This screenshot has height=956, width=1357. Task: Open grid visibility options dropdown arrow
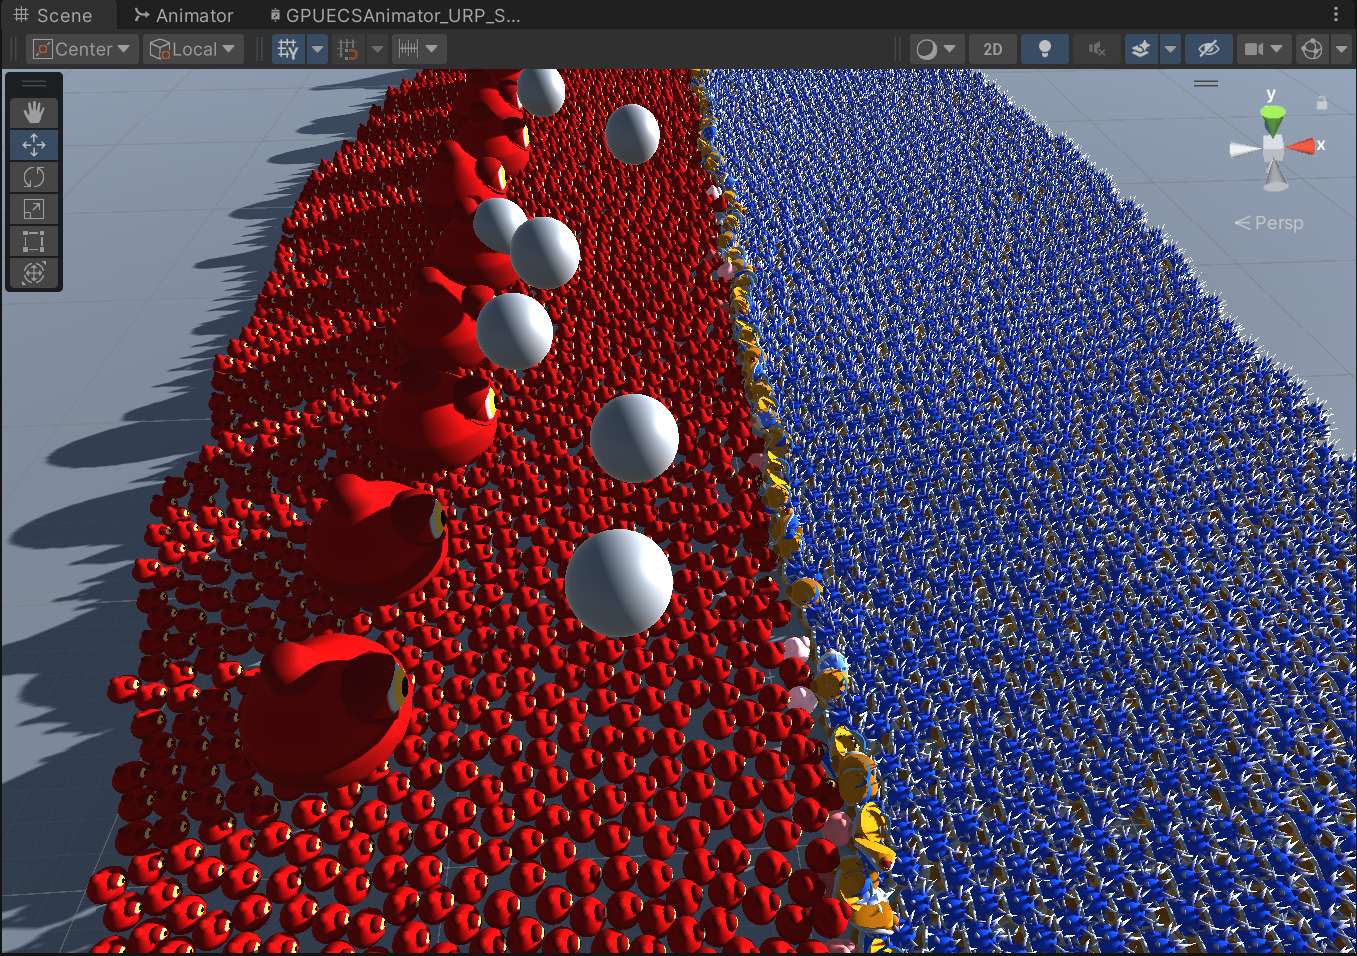click(317, 49)
